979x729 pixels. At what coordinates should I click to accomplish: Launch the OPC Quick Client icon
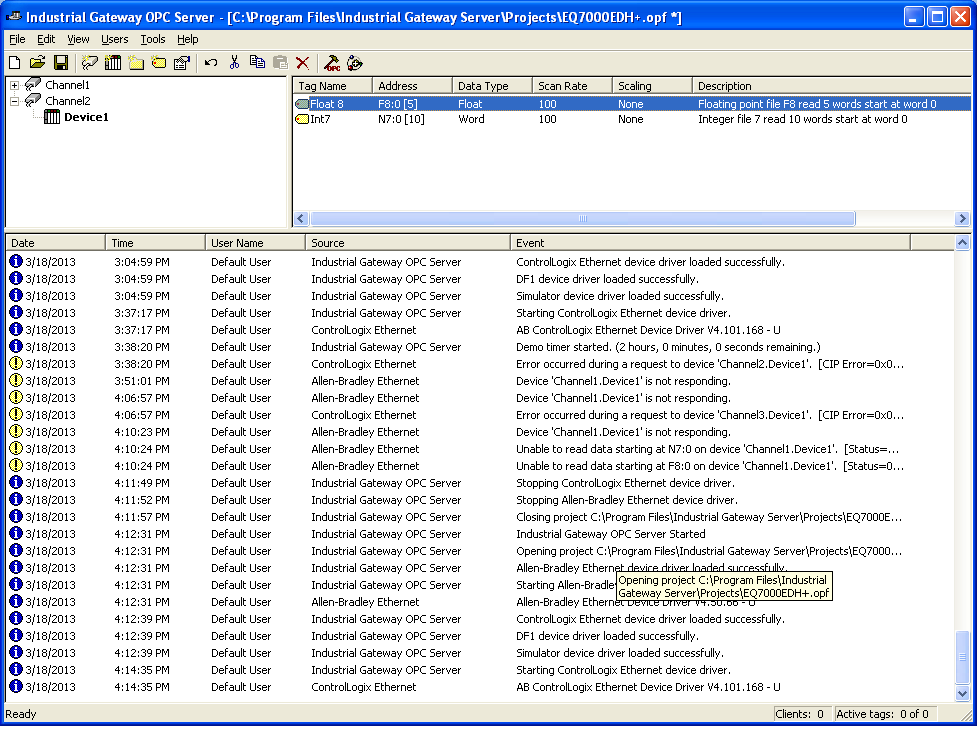pos(332,63)
